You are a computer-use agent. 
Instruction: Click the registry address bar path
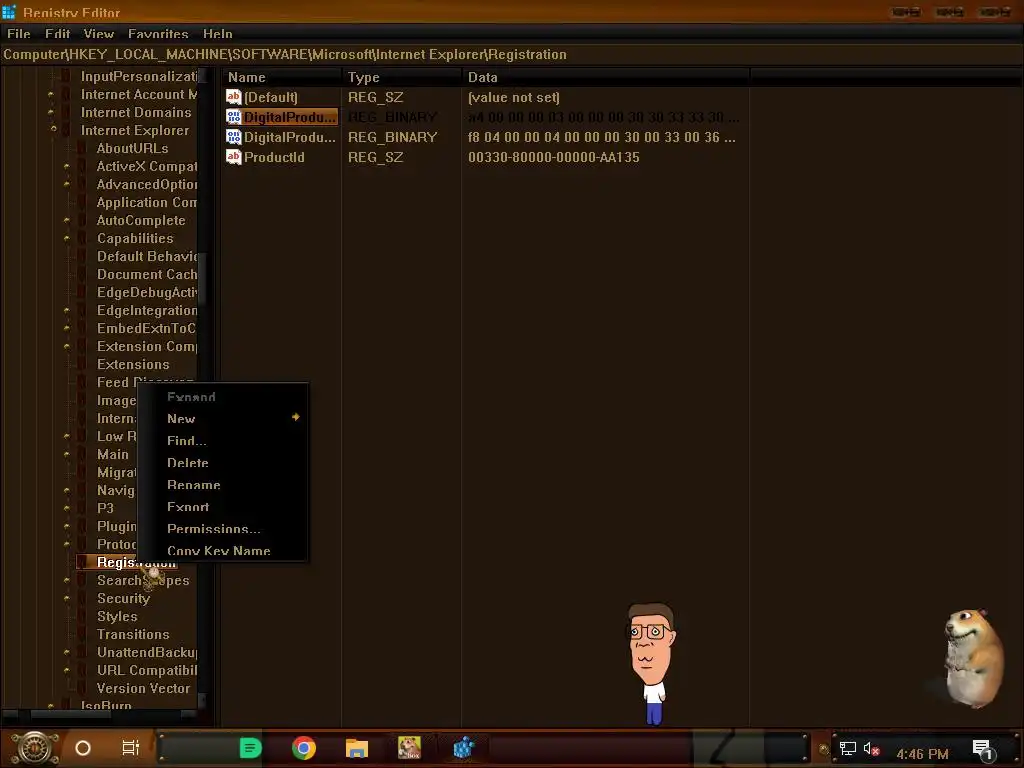coord(285,55)
